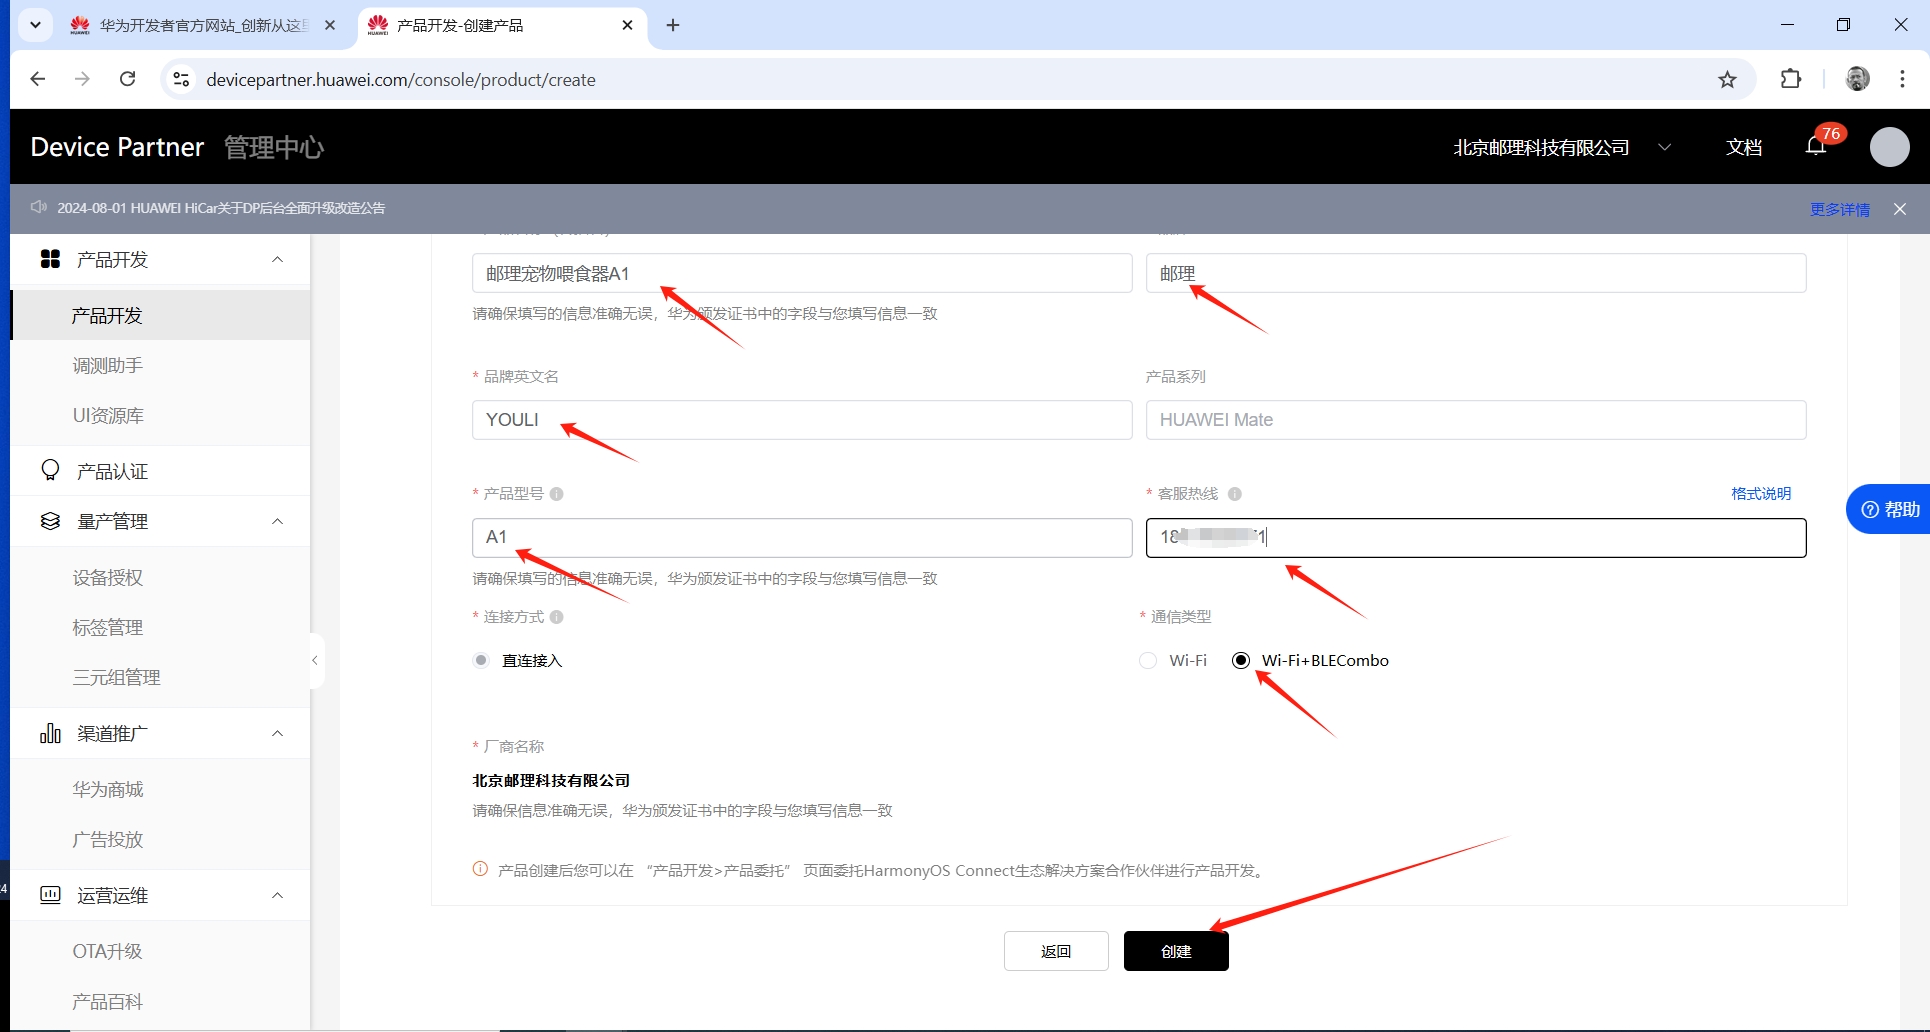Open the user account avatar in header
1930x1032 pixels.
pos(1889,147)
